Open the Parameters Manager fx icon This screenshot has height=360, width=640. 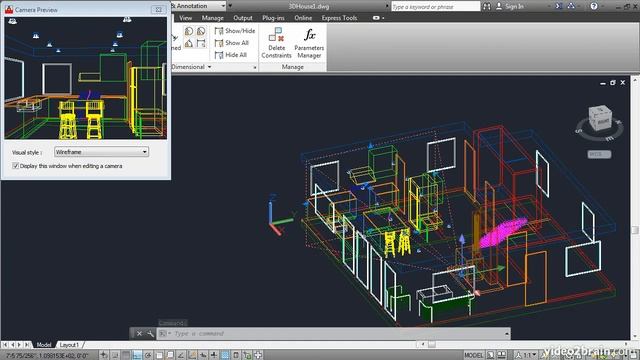[309, 35]
